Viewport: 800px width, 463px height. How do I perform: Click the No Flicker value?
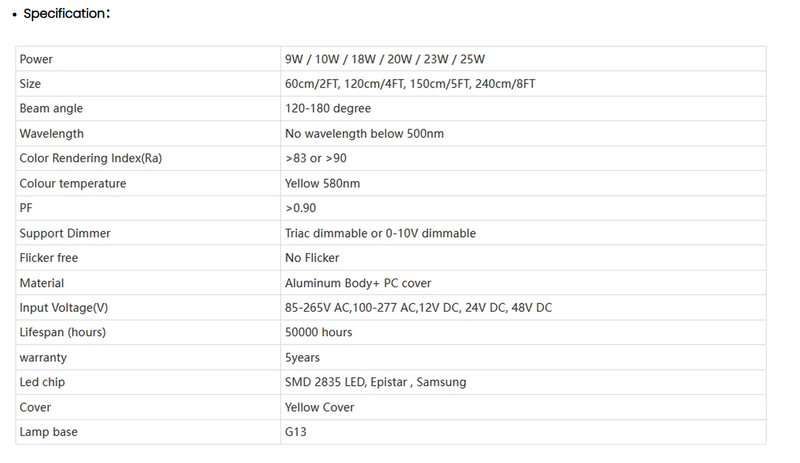(x=312, y=258)
